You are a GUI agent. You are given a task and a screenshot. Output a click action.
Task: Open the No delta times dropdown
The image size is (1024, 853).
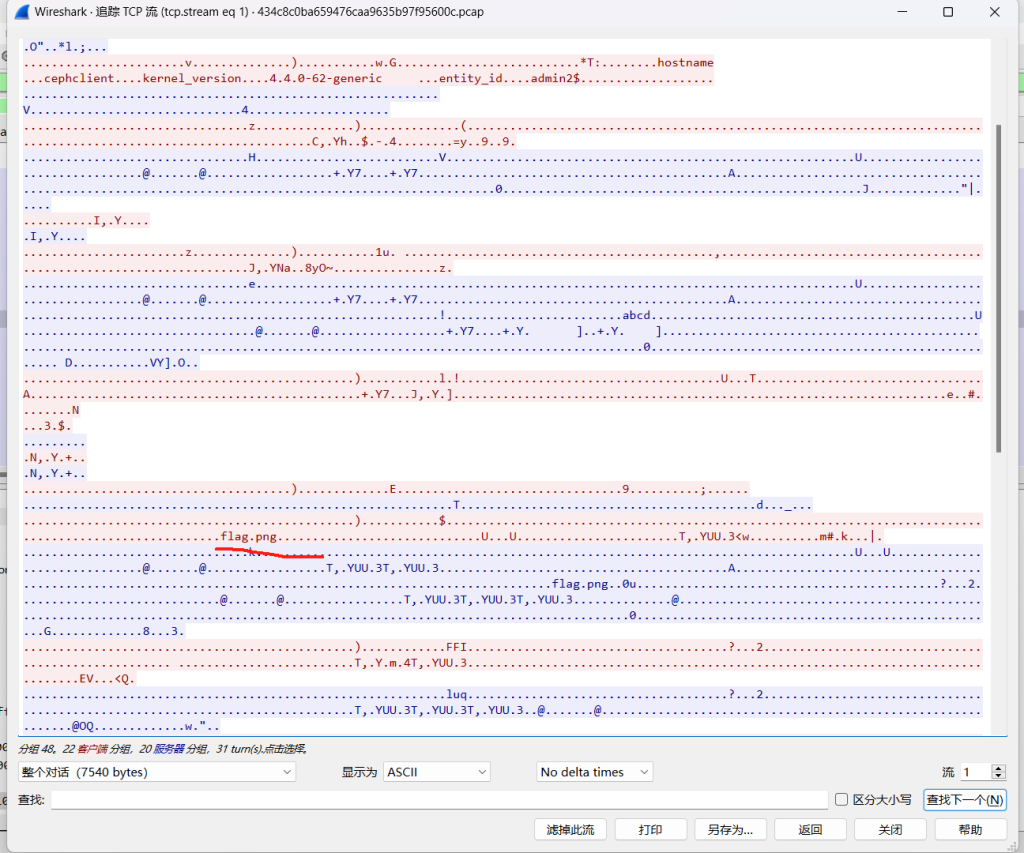(x=594, y=772)
